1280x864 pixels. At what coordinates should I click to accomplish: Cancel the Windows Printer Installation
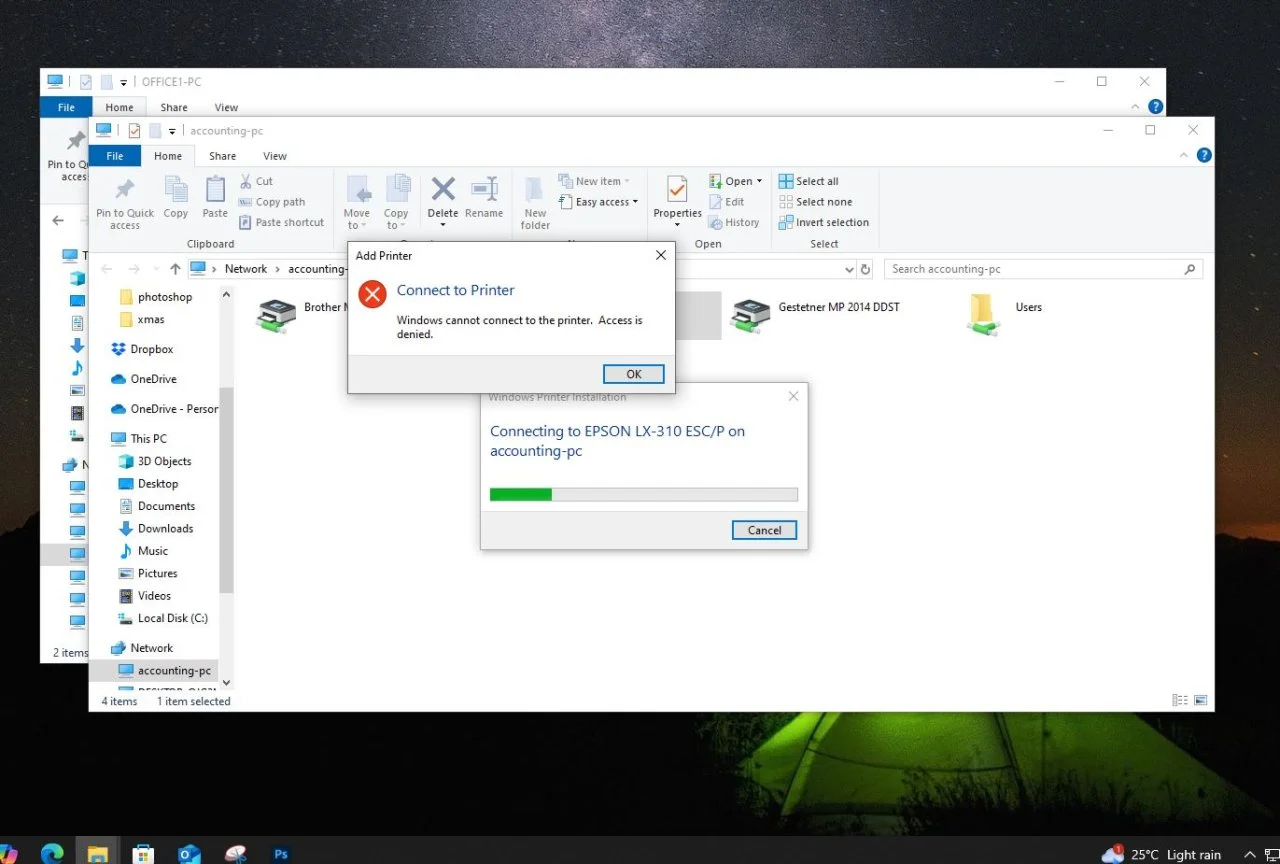[764, 530]
